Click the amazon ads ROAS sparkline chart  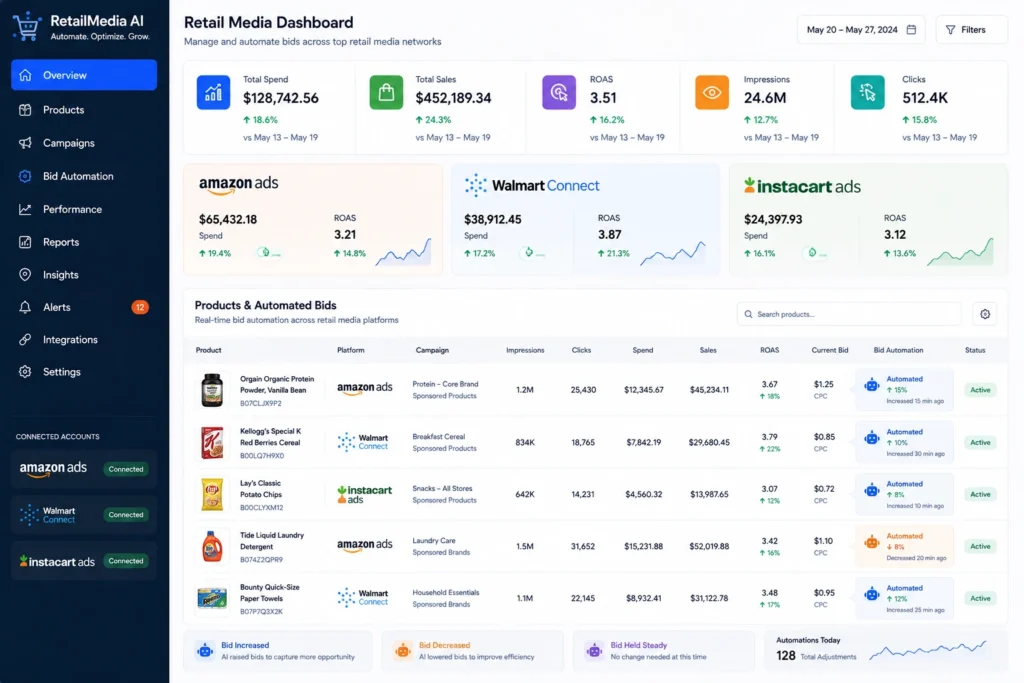click(404, 252)
